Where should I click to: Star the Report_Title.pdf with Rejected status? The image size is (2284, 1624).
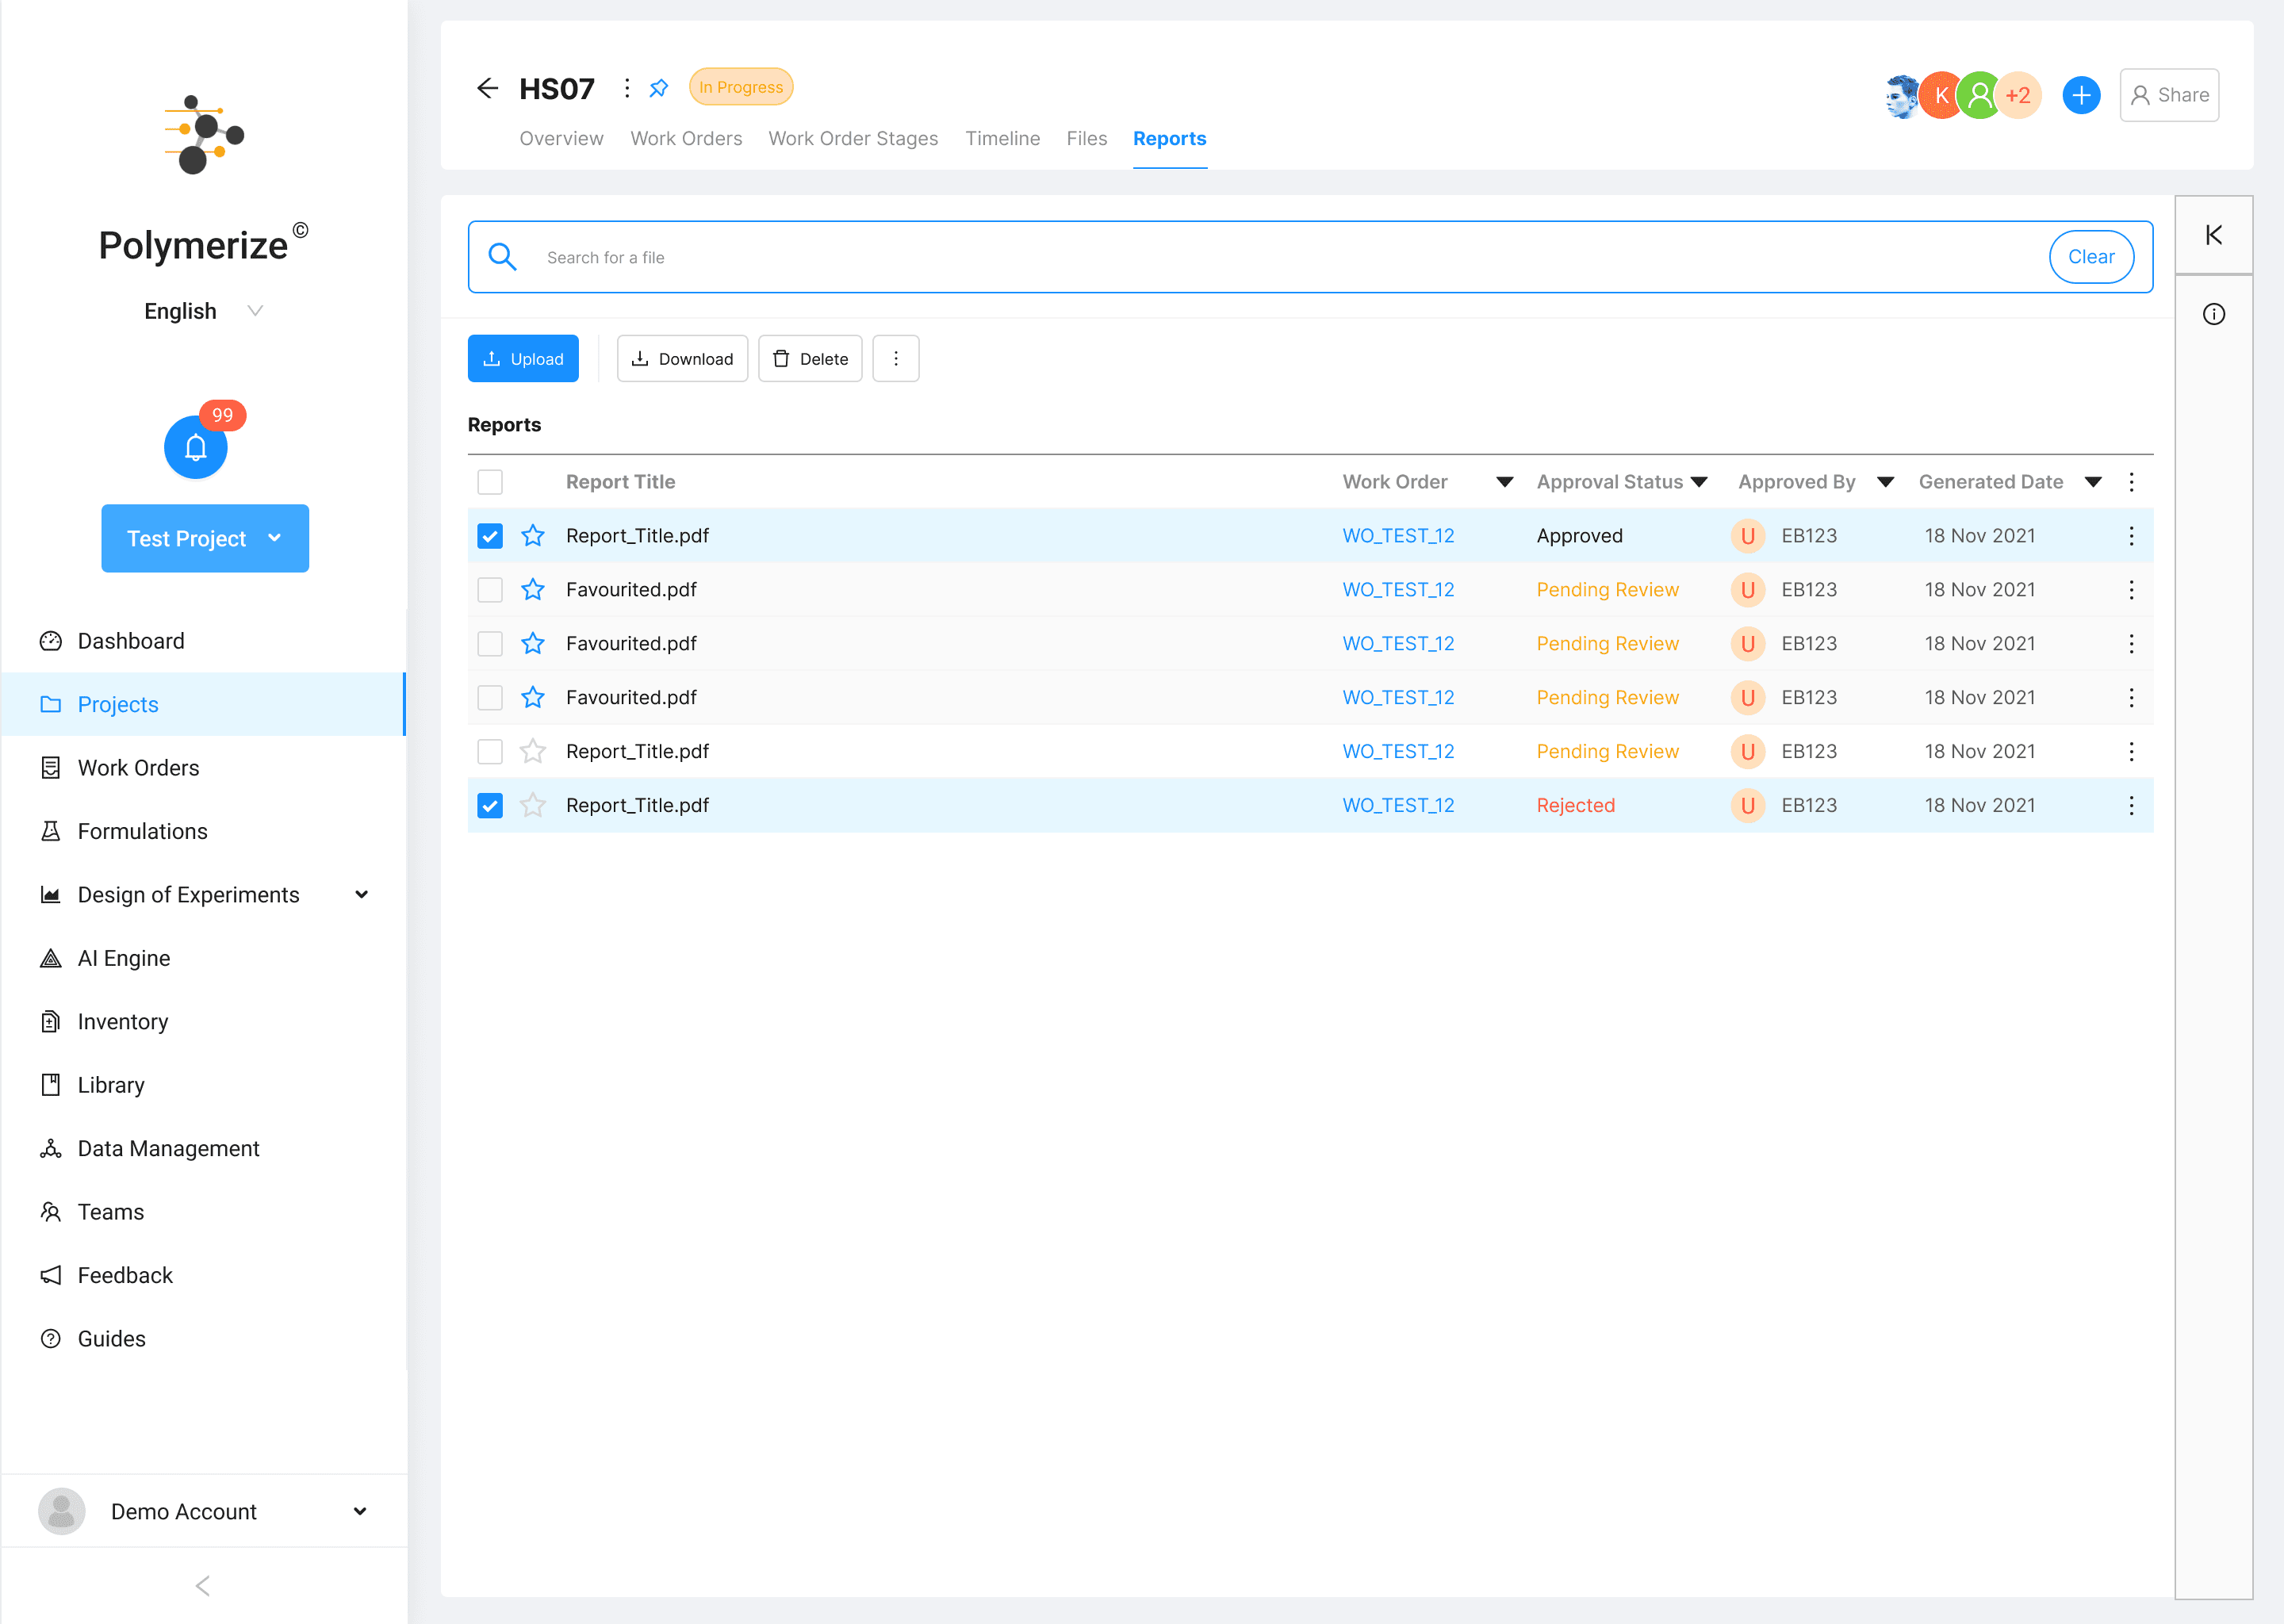coord(533,805)
